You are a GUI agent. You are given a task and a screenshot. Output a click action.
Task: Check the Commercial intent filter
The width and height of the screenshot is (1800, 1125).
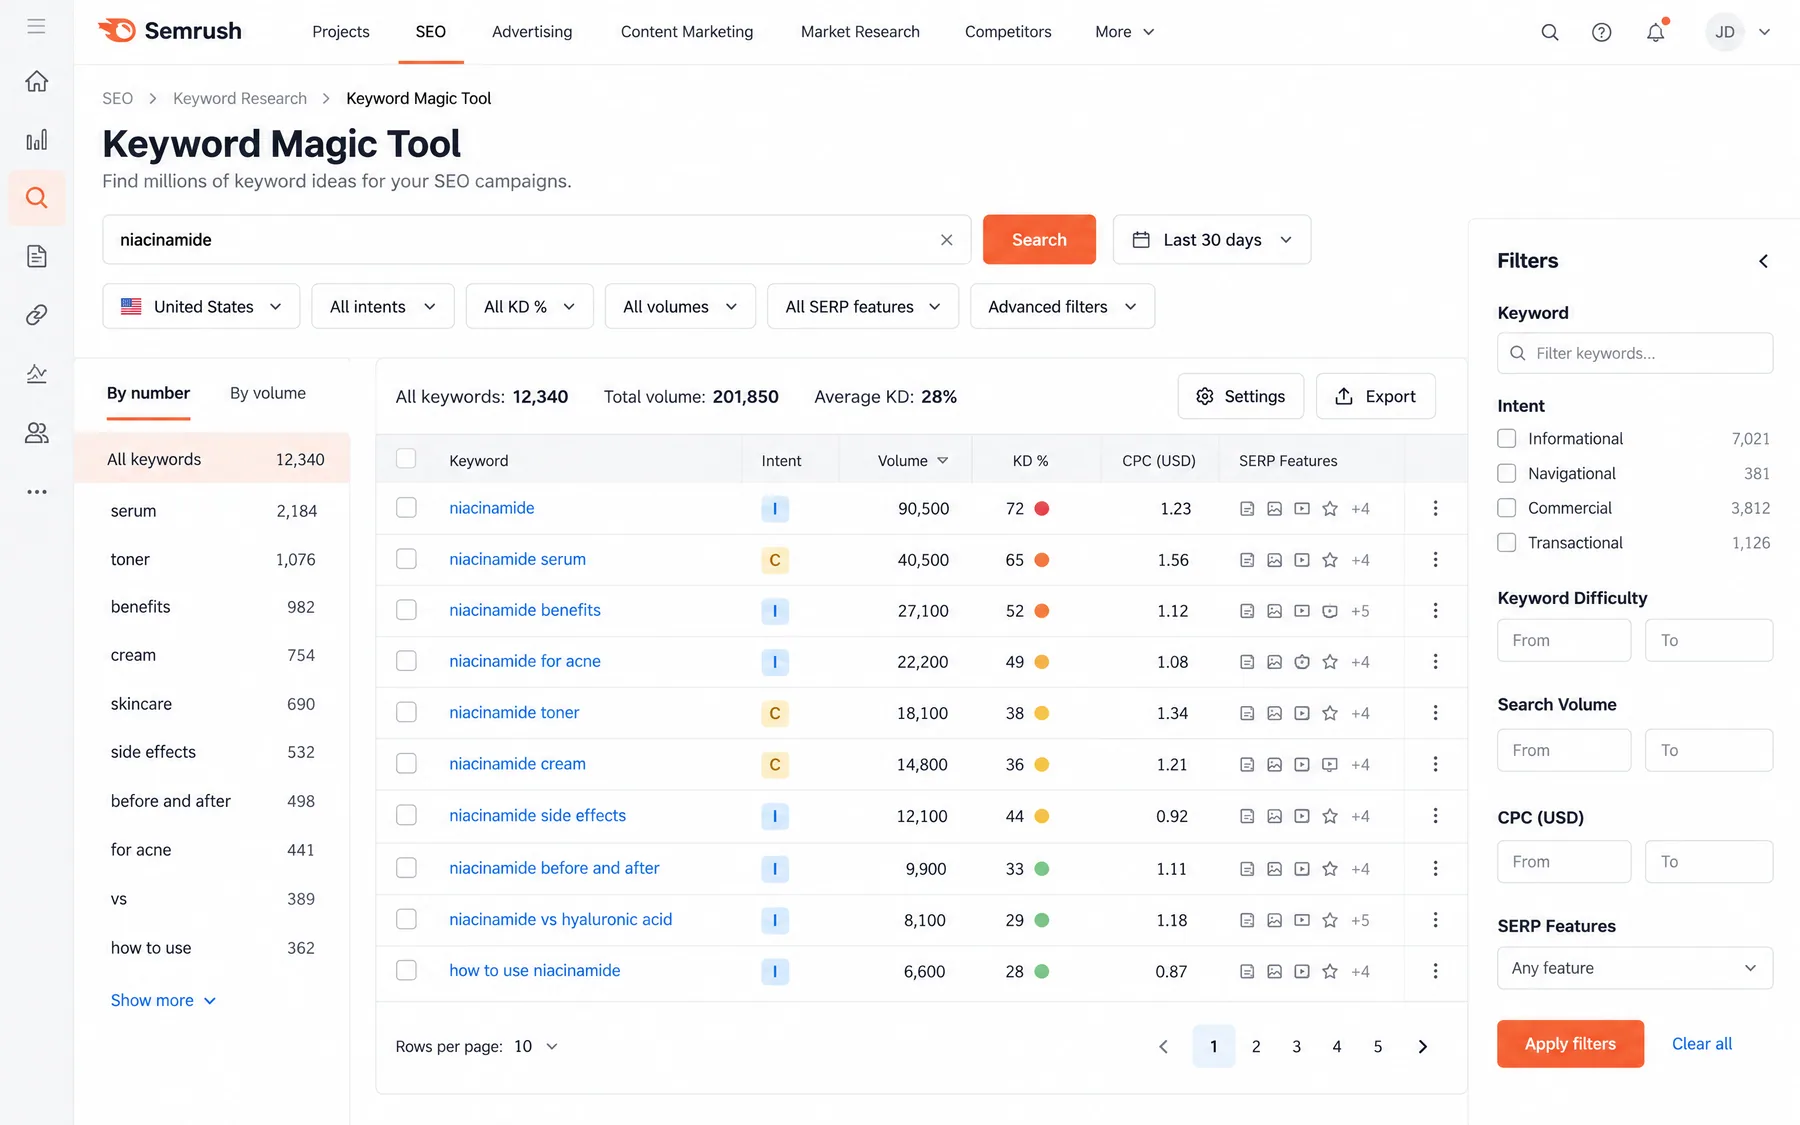1507,508
